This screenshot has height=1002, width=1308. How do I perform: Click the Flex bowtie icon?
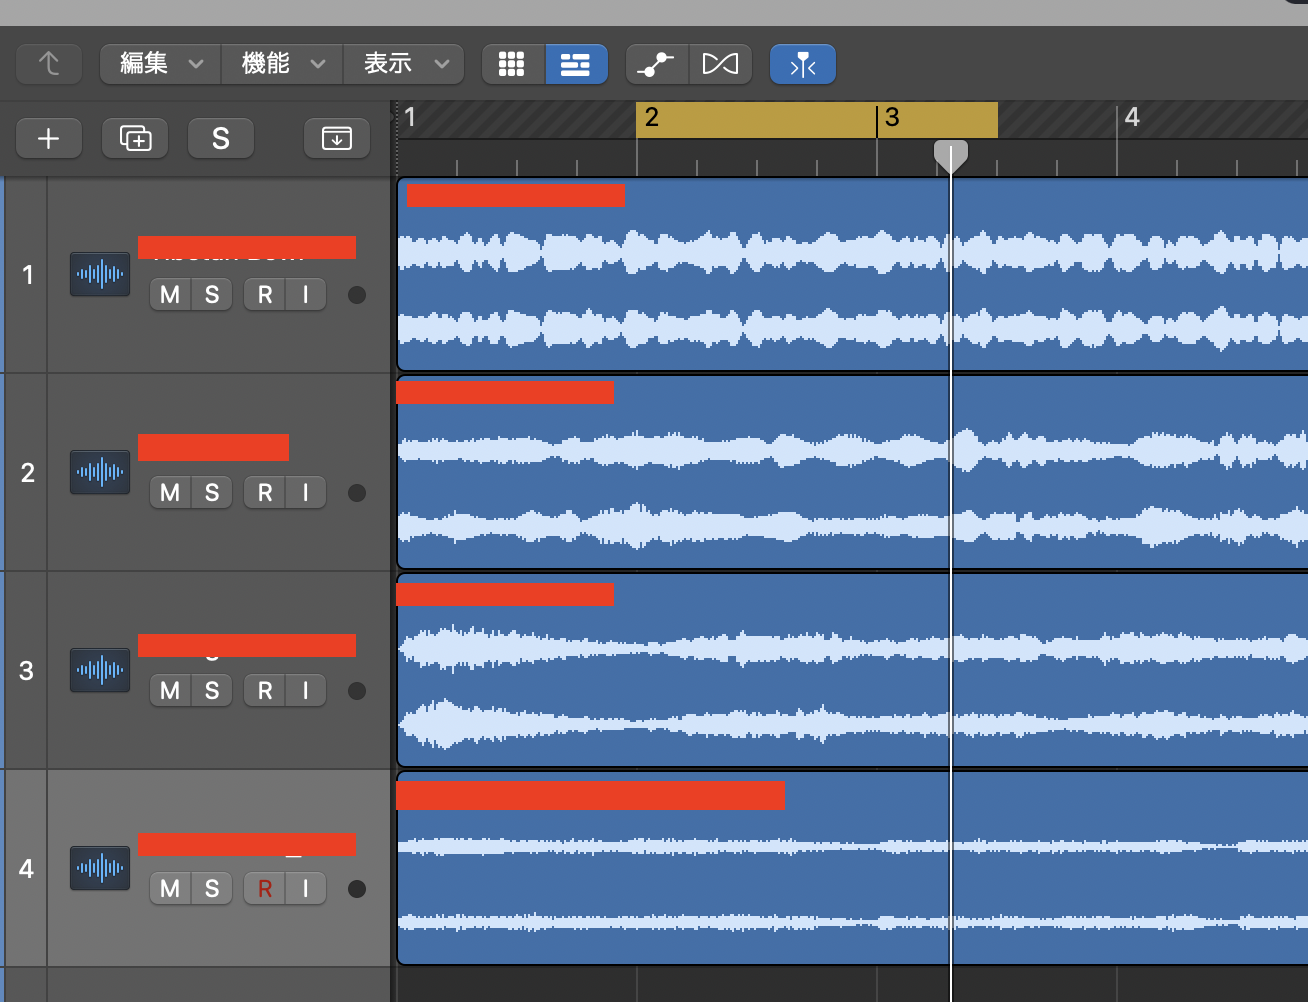[720, 64]
